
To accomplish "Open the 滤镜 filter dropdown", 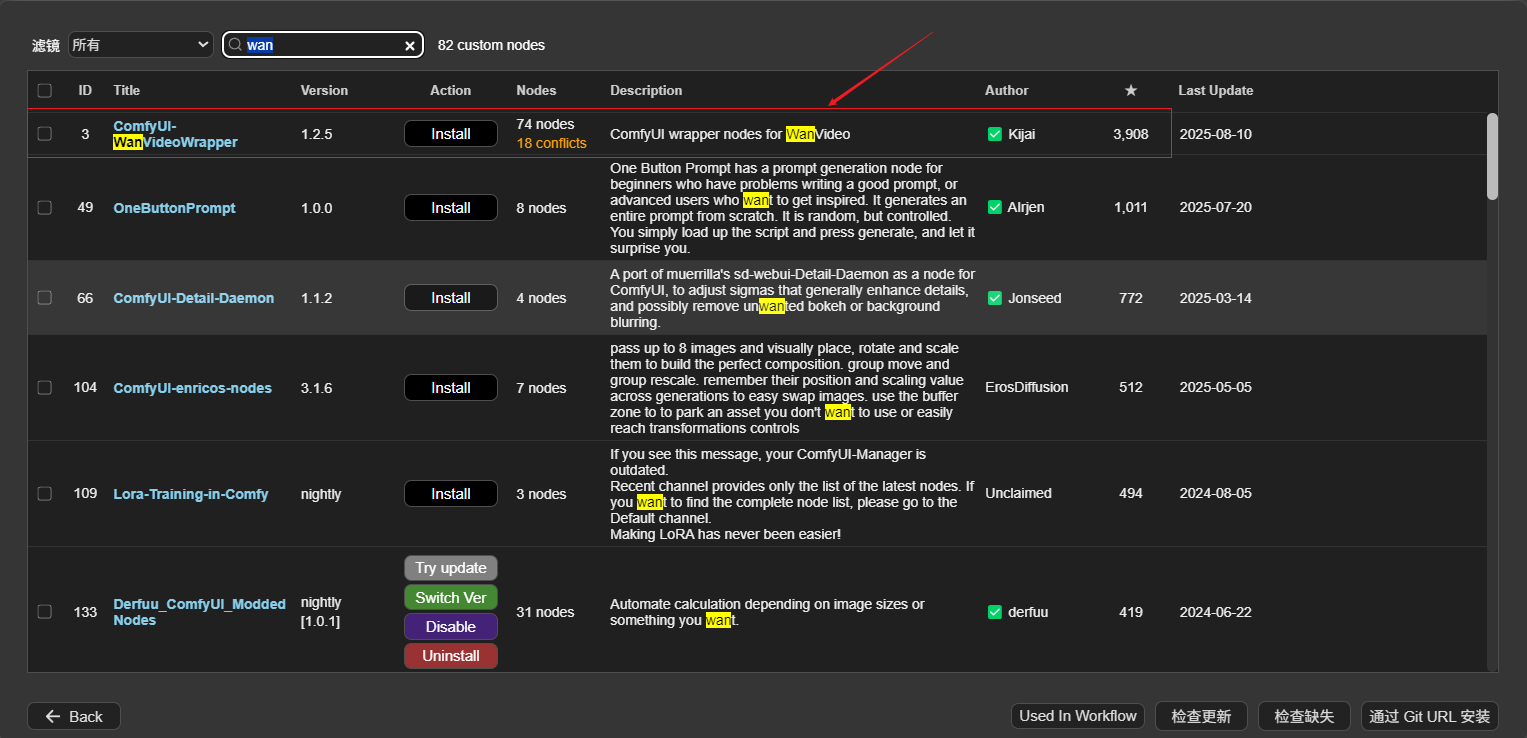I will coord(140,45).
